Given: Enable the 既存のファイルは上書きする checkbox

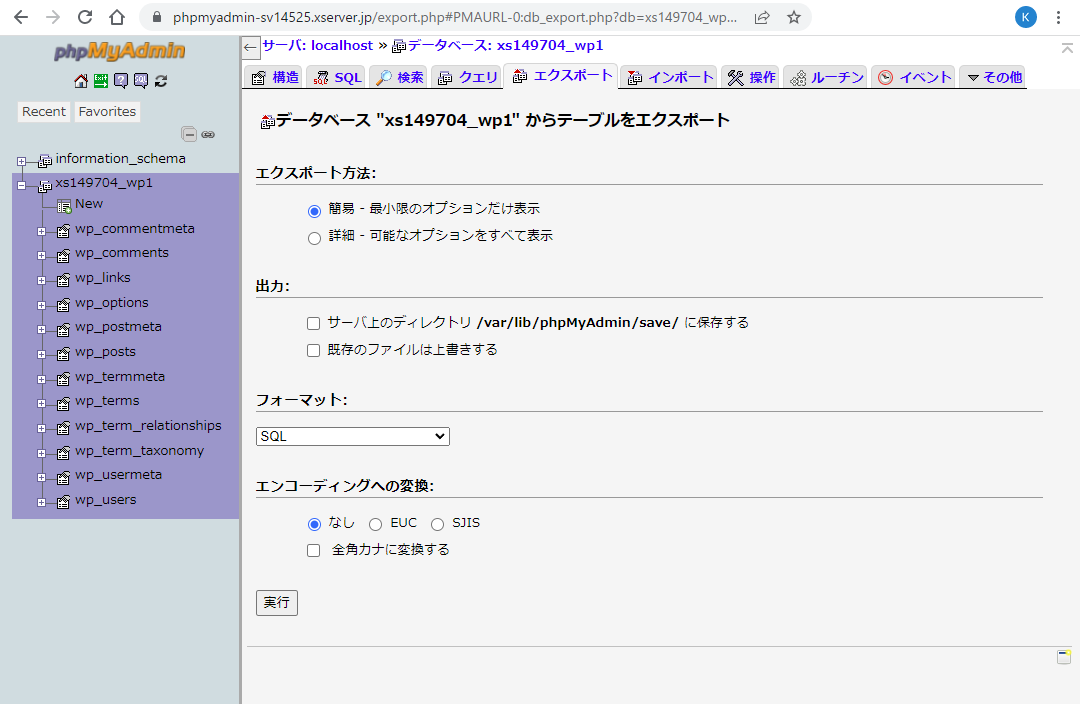Looking at the screenshot, I should [314, 350].
